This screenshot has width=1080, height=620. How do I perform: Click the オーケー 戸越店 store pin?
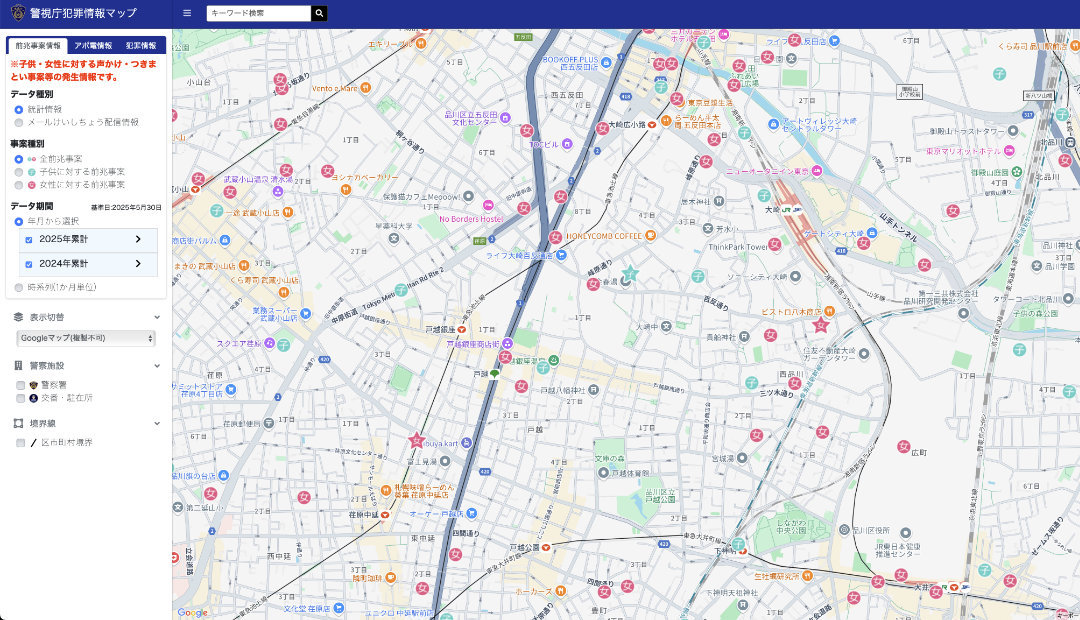tap(471, 513)
